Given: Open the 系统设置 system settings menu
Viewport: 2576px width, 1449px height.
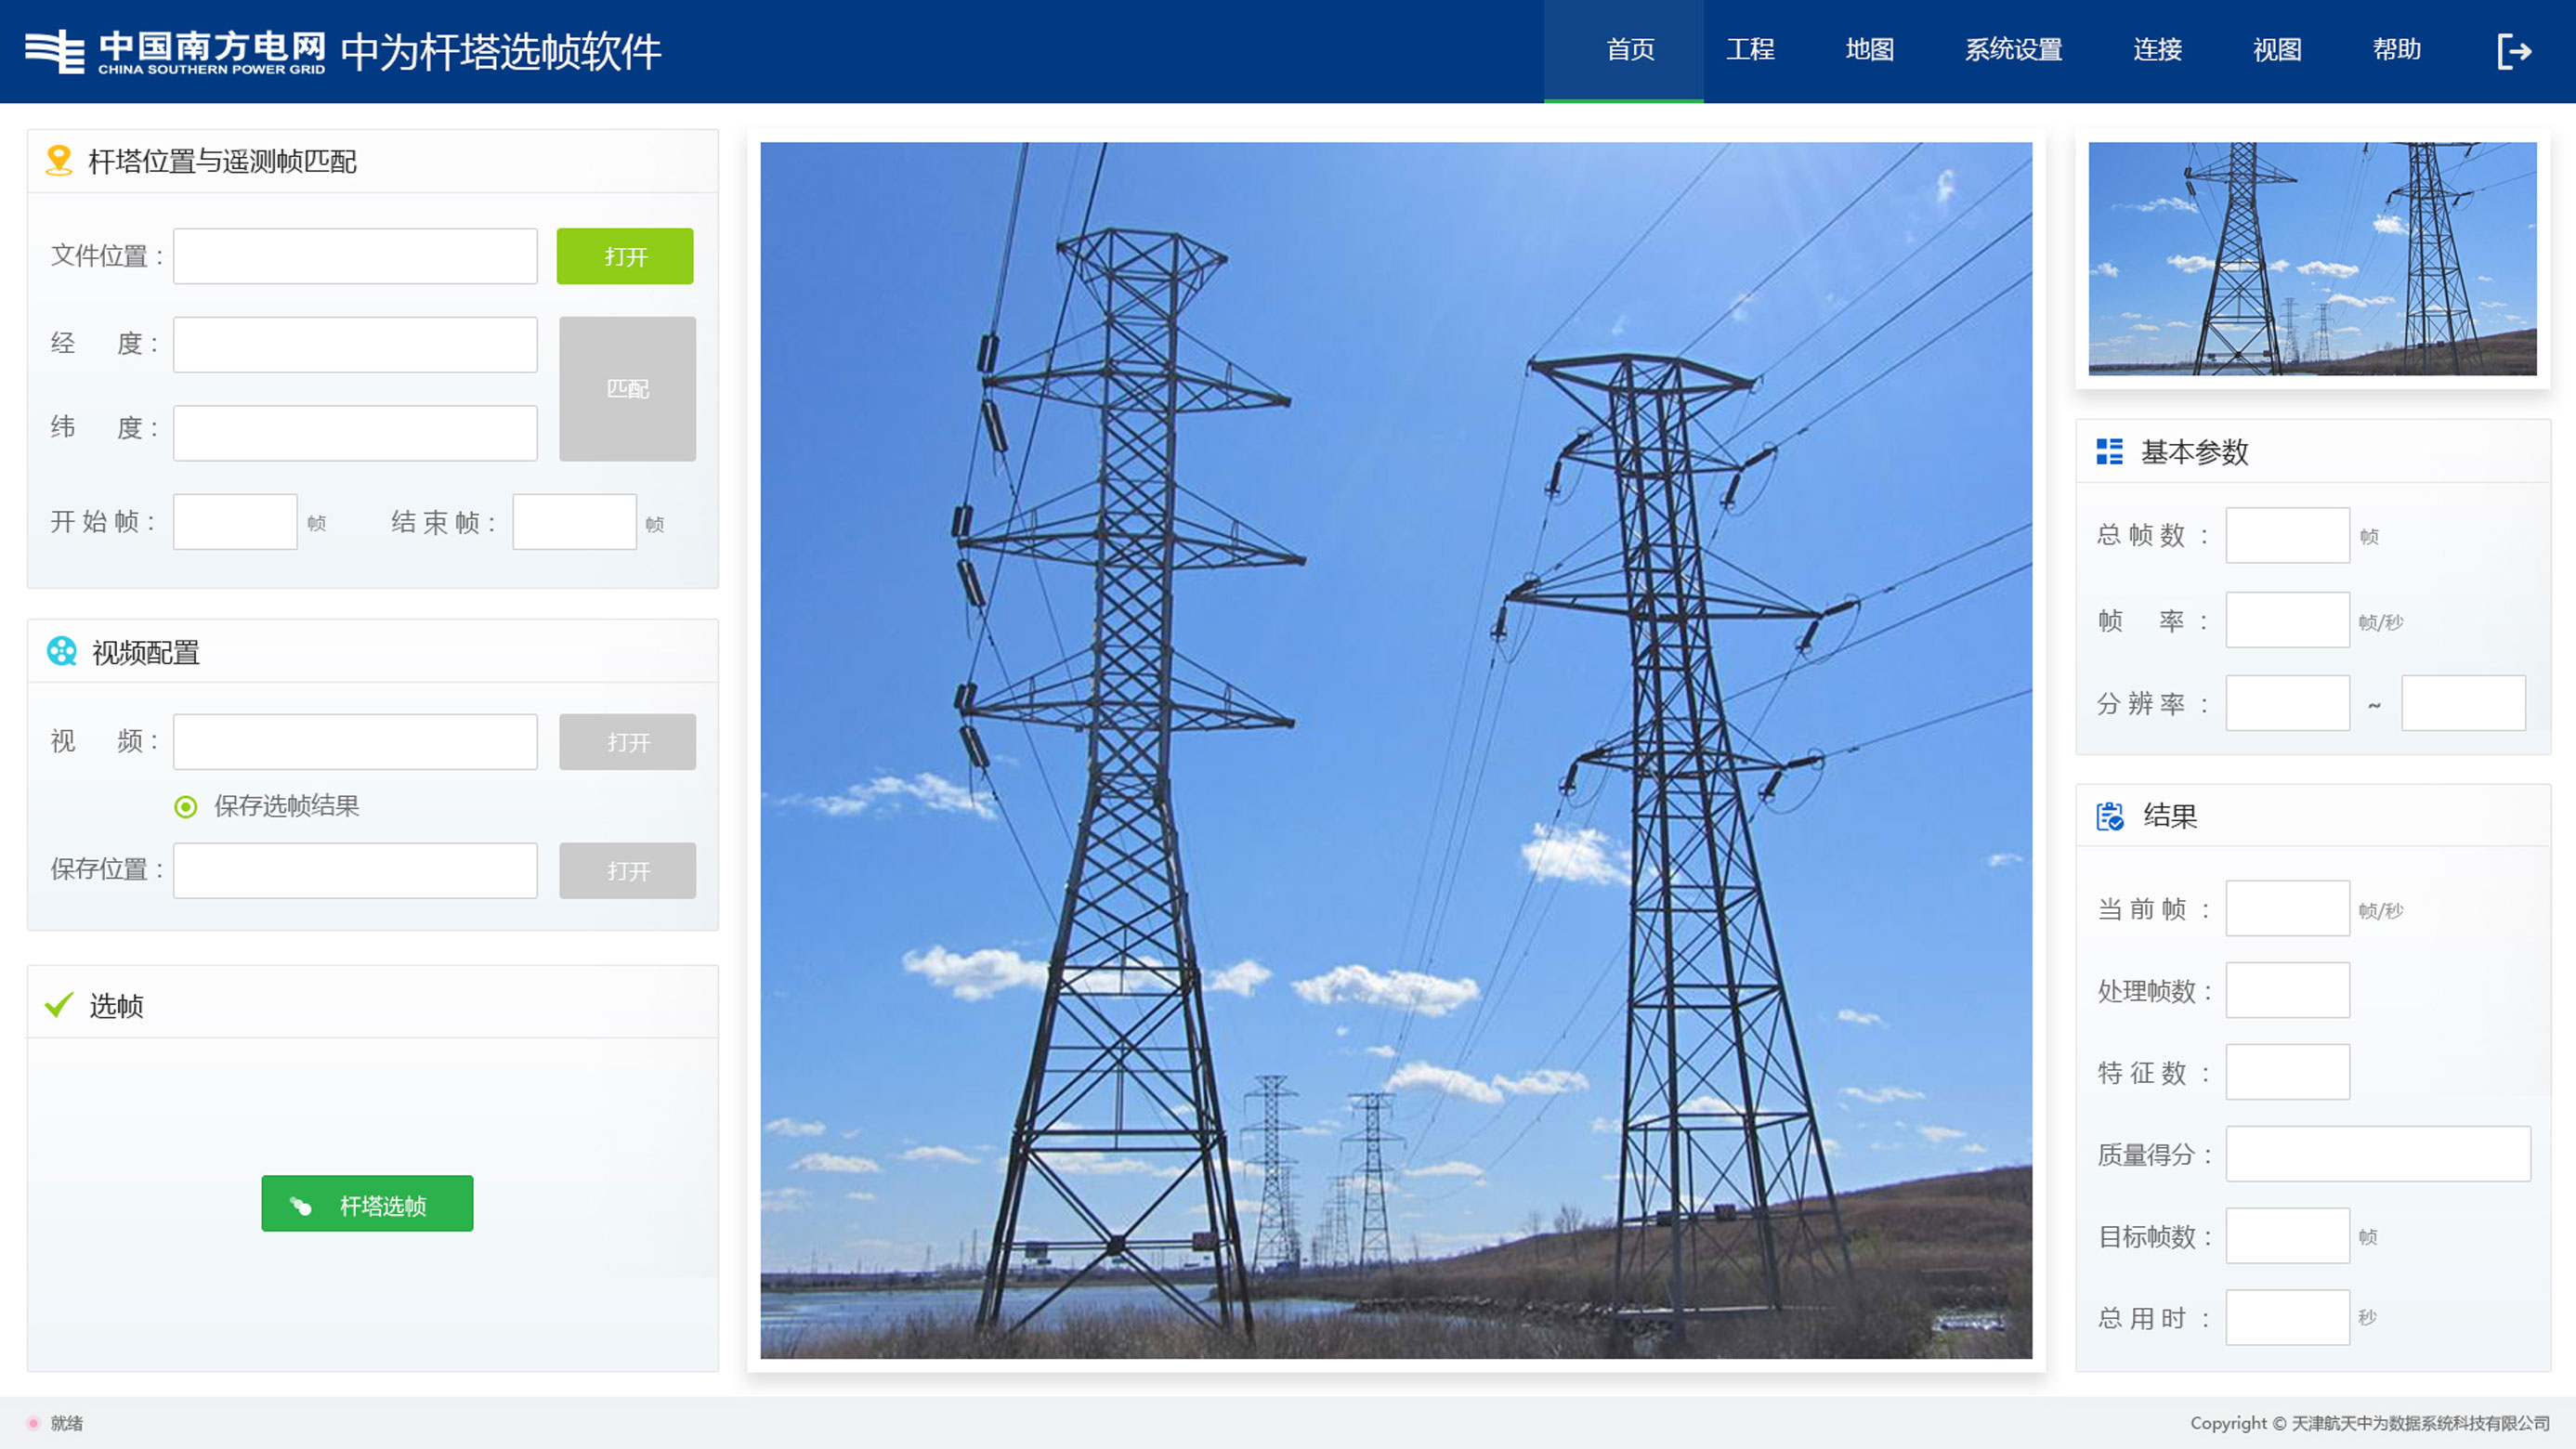Looking at the screenshot, I should pyautogui.click(x=2012, y=49).
